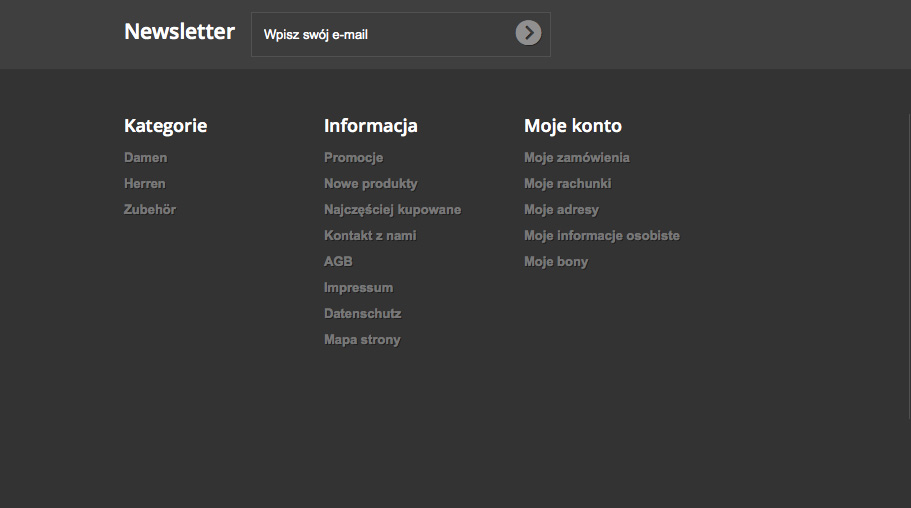Click the newsletter submit arrow icon

[x=528, y=33]
